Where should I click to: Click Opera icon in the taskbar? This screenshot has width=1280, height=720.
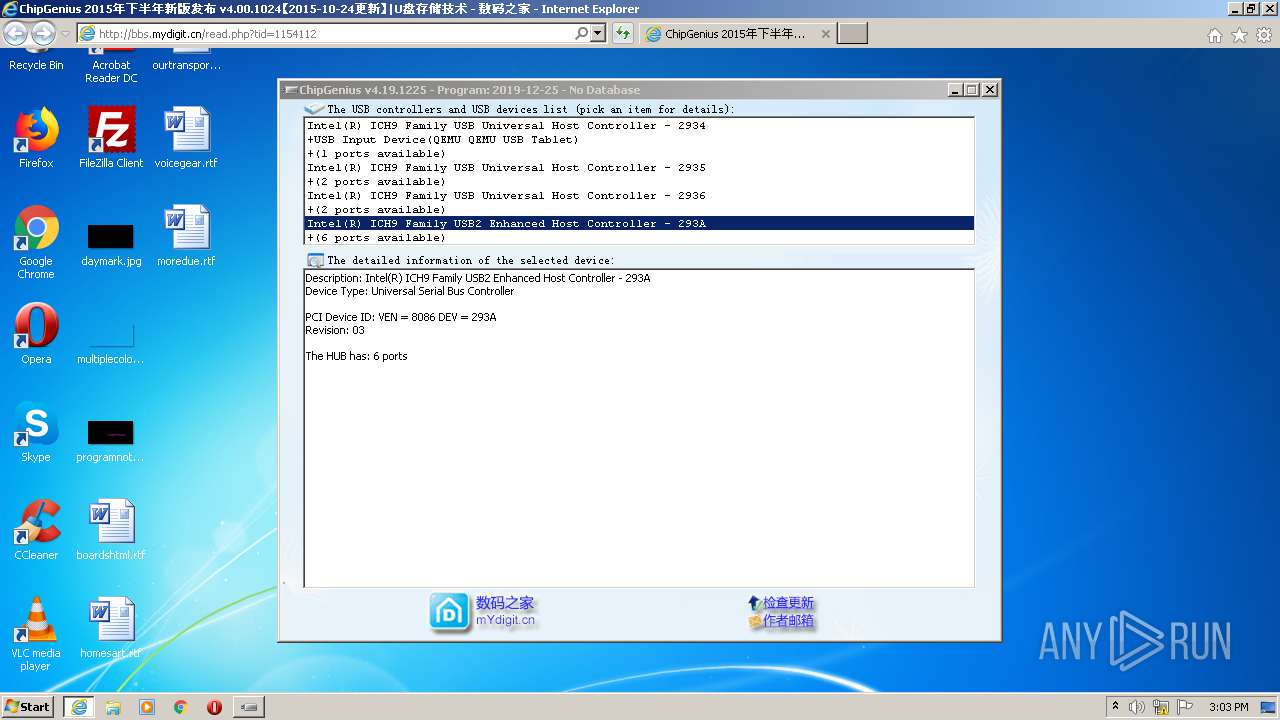point(215,707)
